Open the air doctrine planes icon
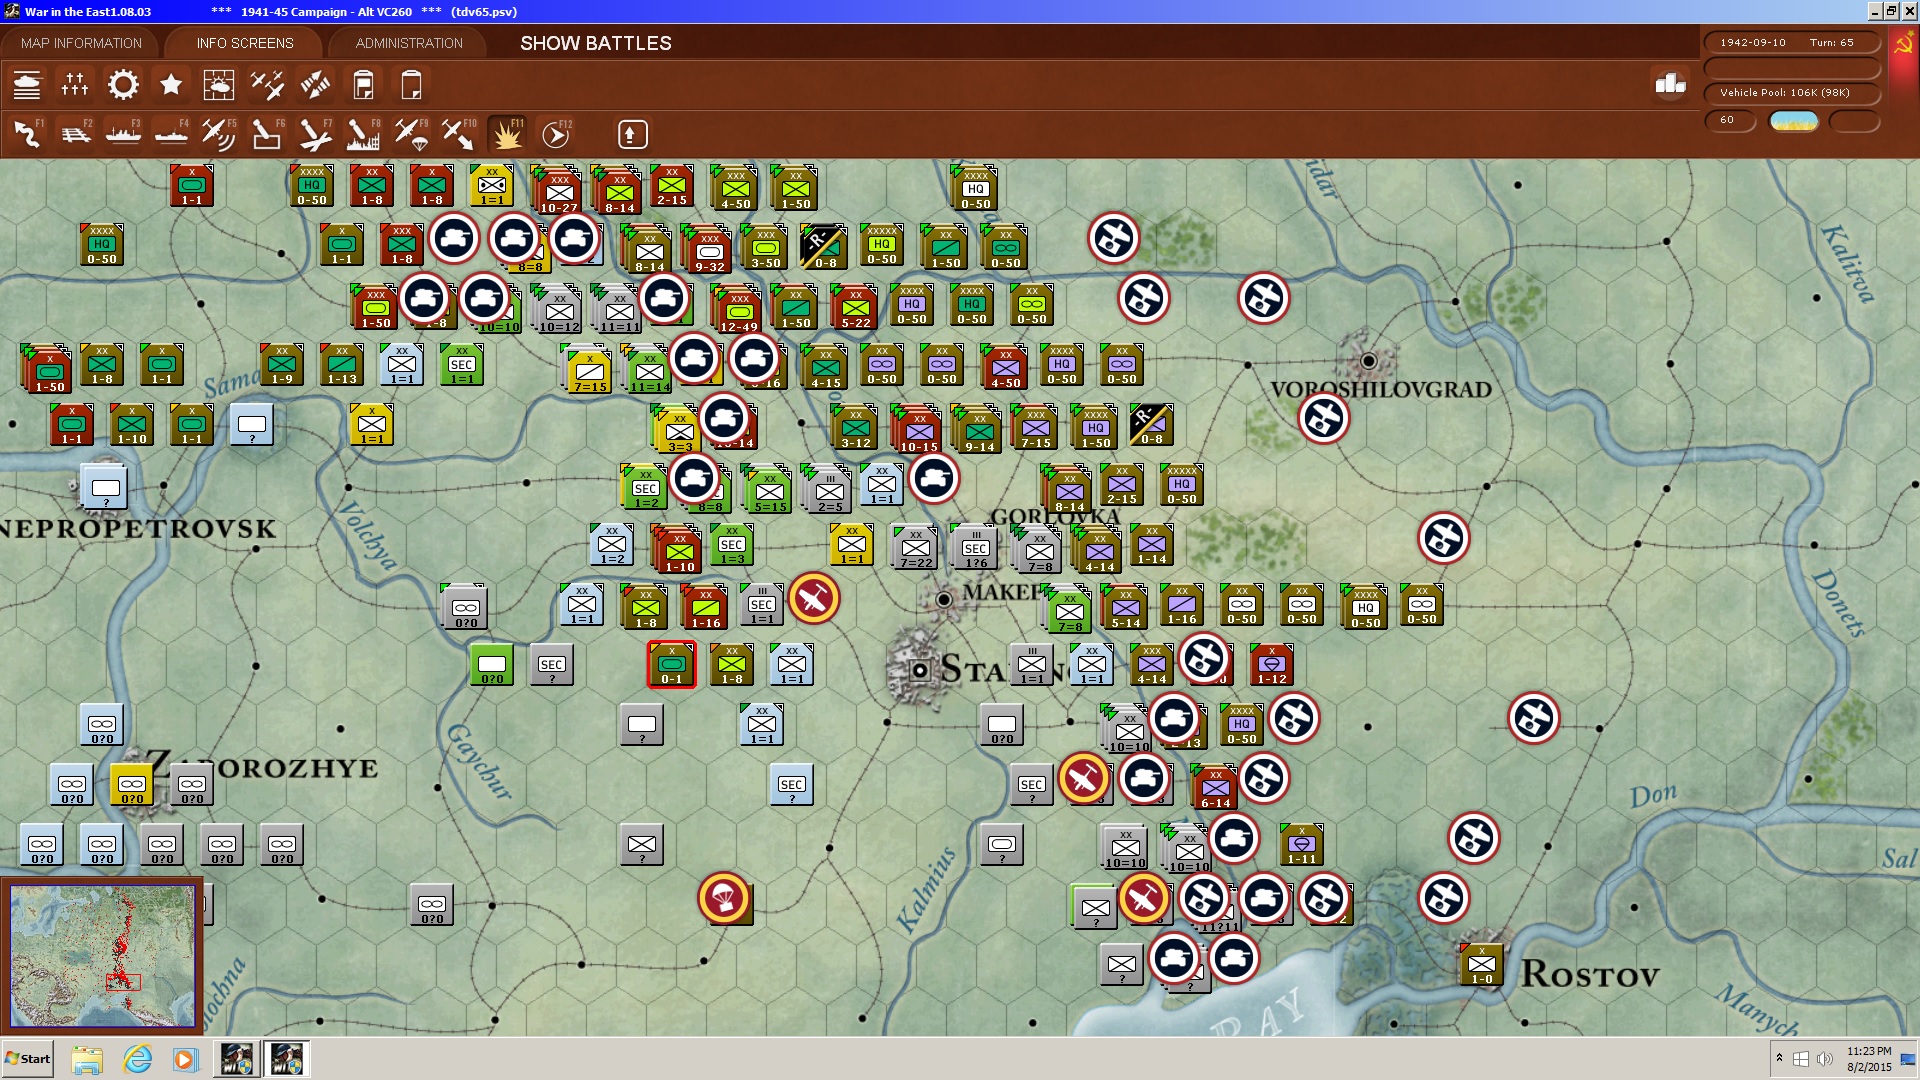 (267, 85)
